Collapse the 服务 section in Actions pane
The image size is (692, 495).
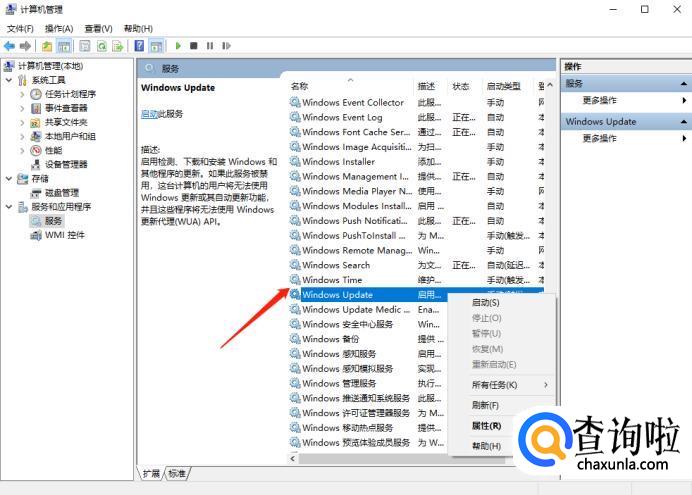pyautogui.click(x=684, y=84)
